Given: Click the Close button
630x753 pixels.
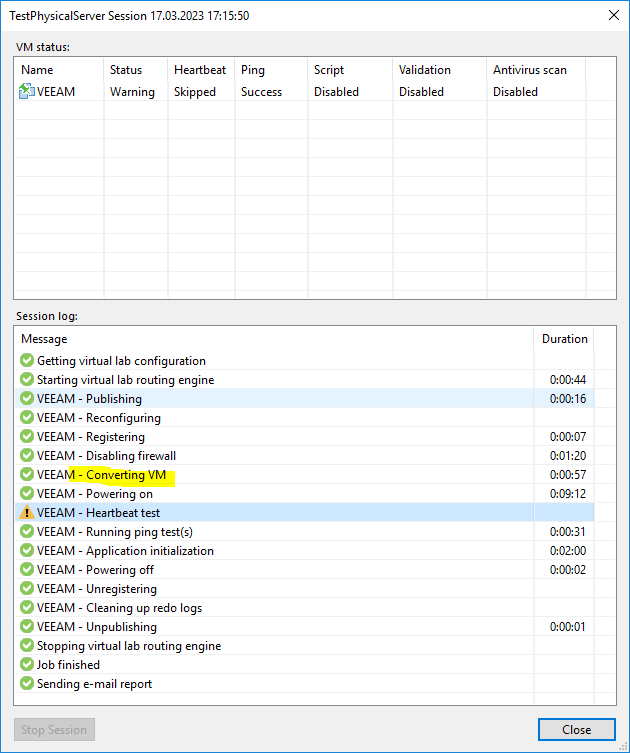Looking at the screenshot, I should (576, 729).
